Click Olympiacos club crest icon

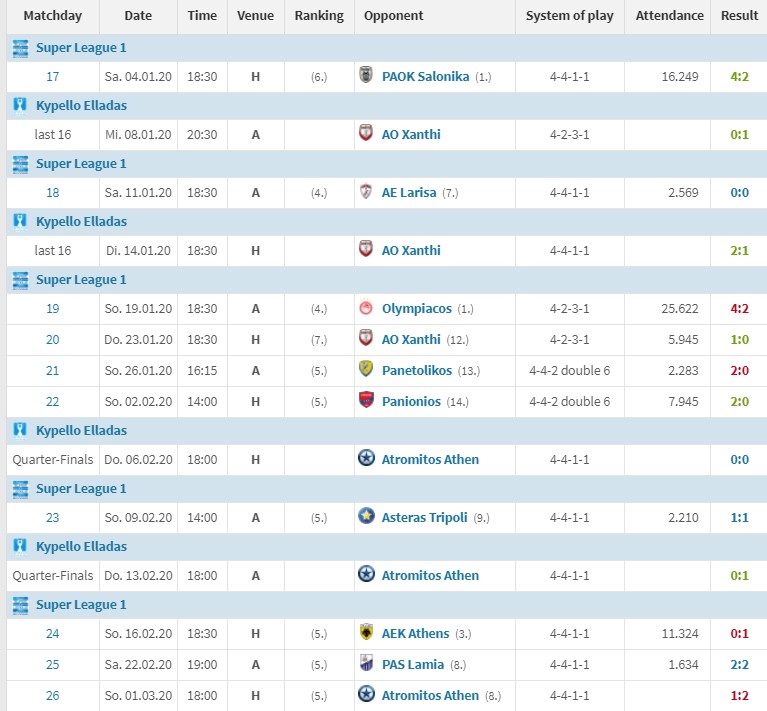coord(366,308)
